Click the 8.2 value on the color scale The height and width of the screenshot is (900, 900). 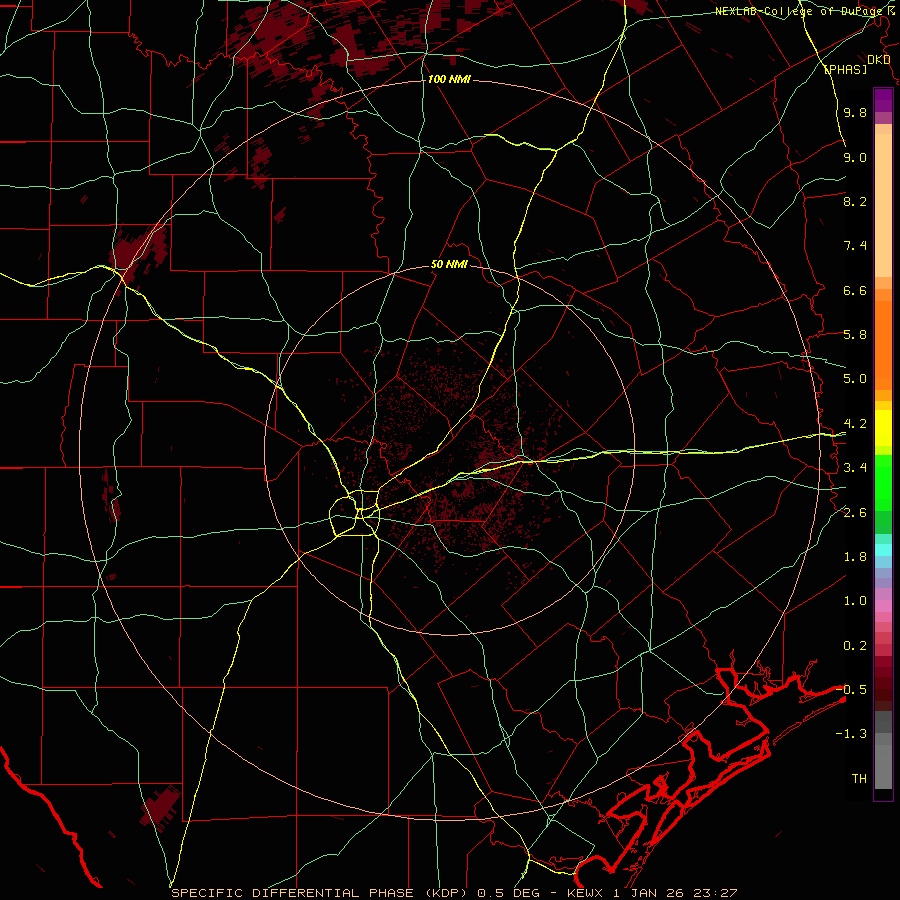click(855, 201)
